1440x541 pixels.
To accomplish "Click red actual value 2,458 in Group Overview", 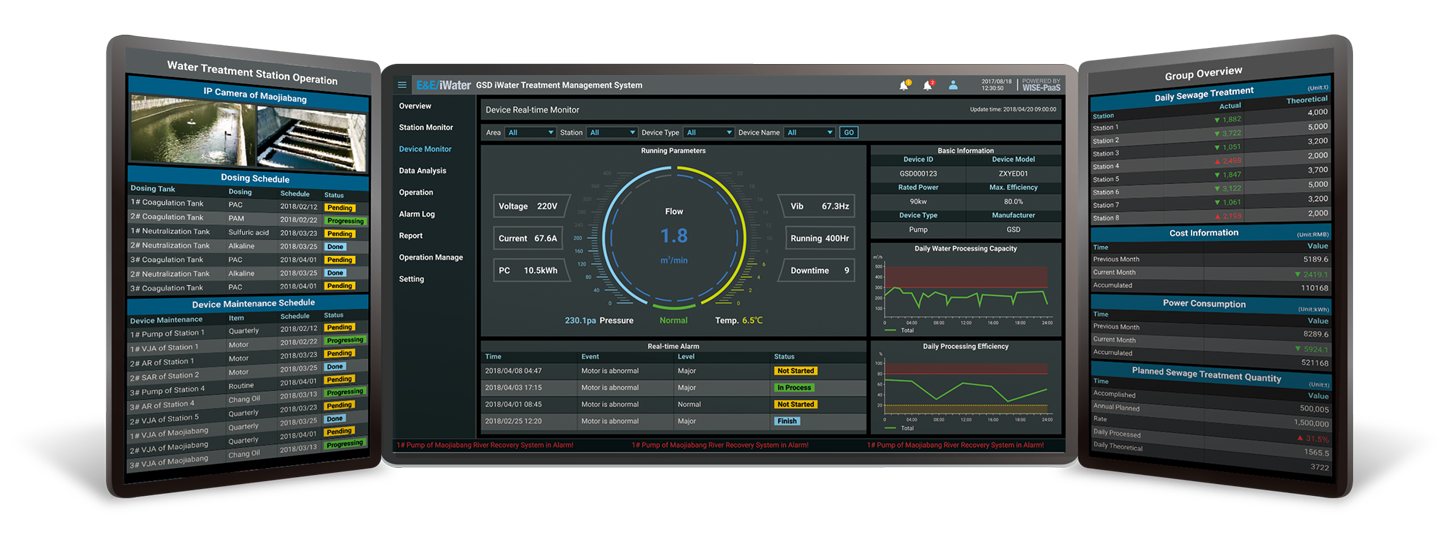I will pyautogui.click(x=1228, y=160).
